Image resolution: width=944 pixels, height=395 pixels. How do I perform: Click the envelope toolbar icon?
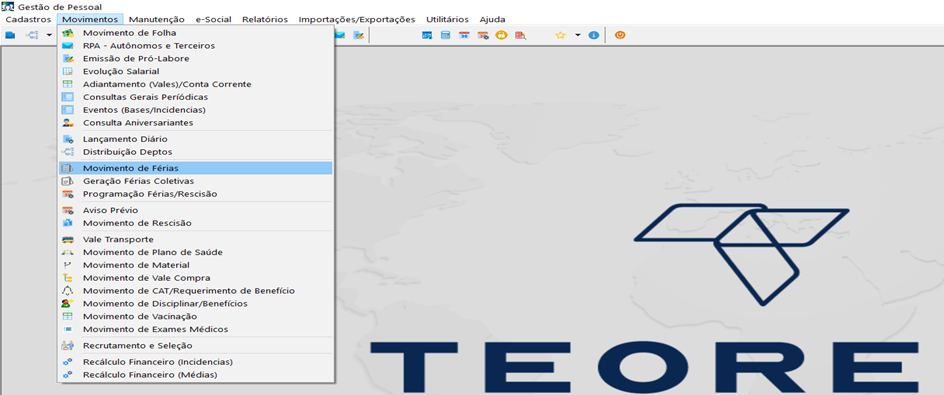click(x=341, y=36)
